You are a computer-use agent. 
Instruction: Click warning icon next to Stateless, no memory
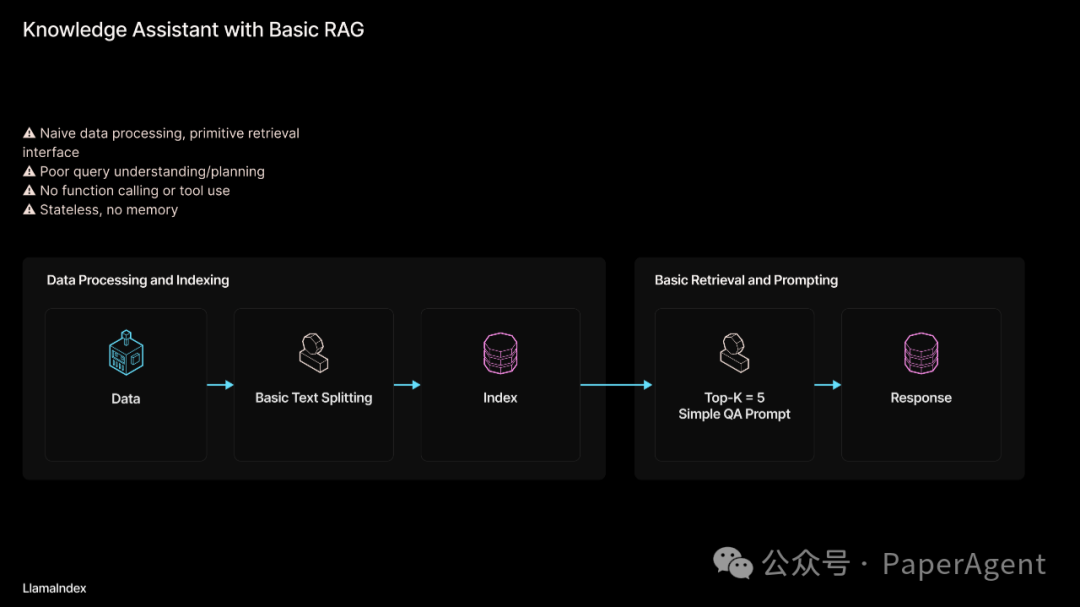(29, 210)
